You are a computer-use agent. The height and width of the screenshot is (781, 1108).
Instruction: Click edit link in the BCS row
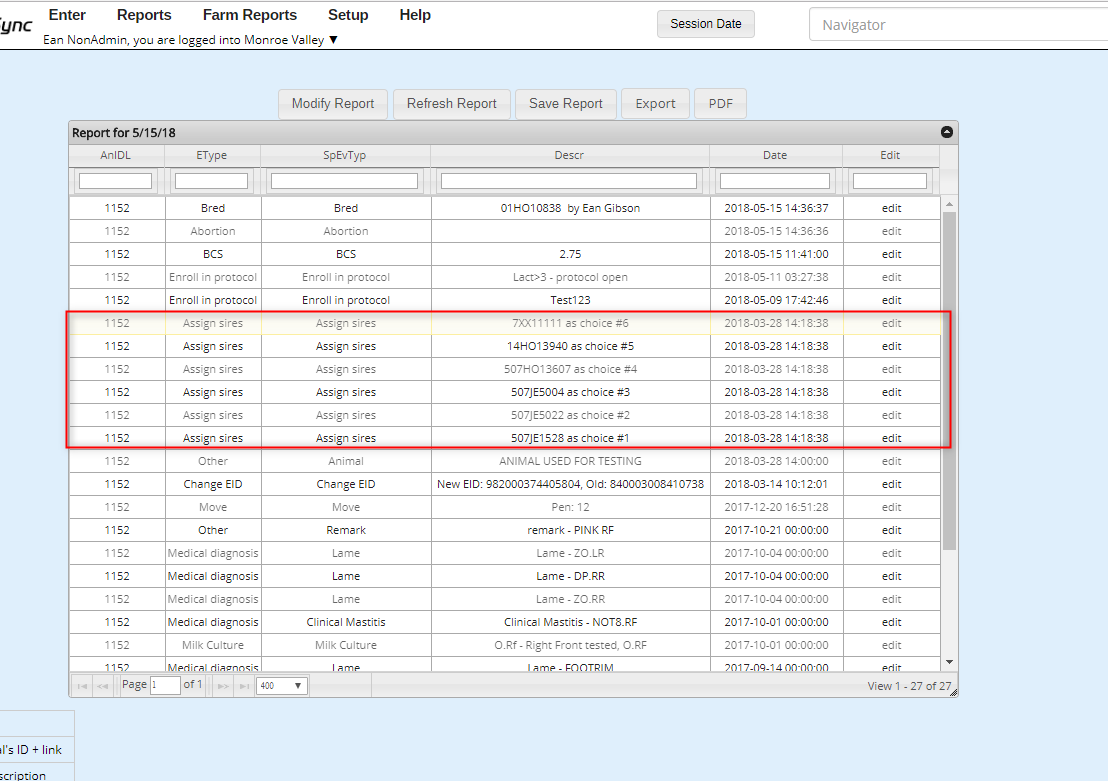pos(891,254)
